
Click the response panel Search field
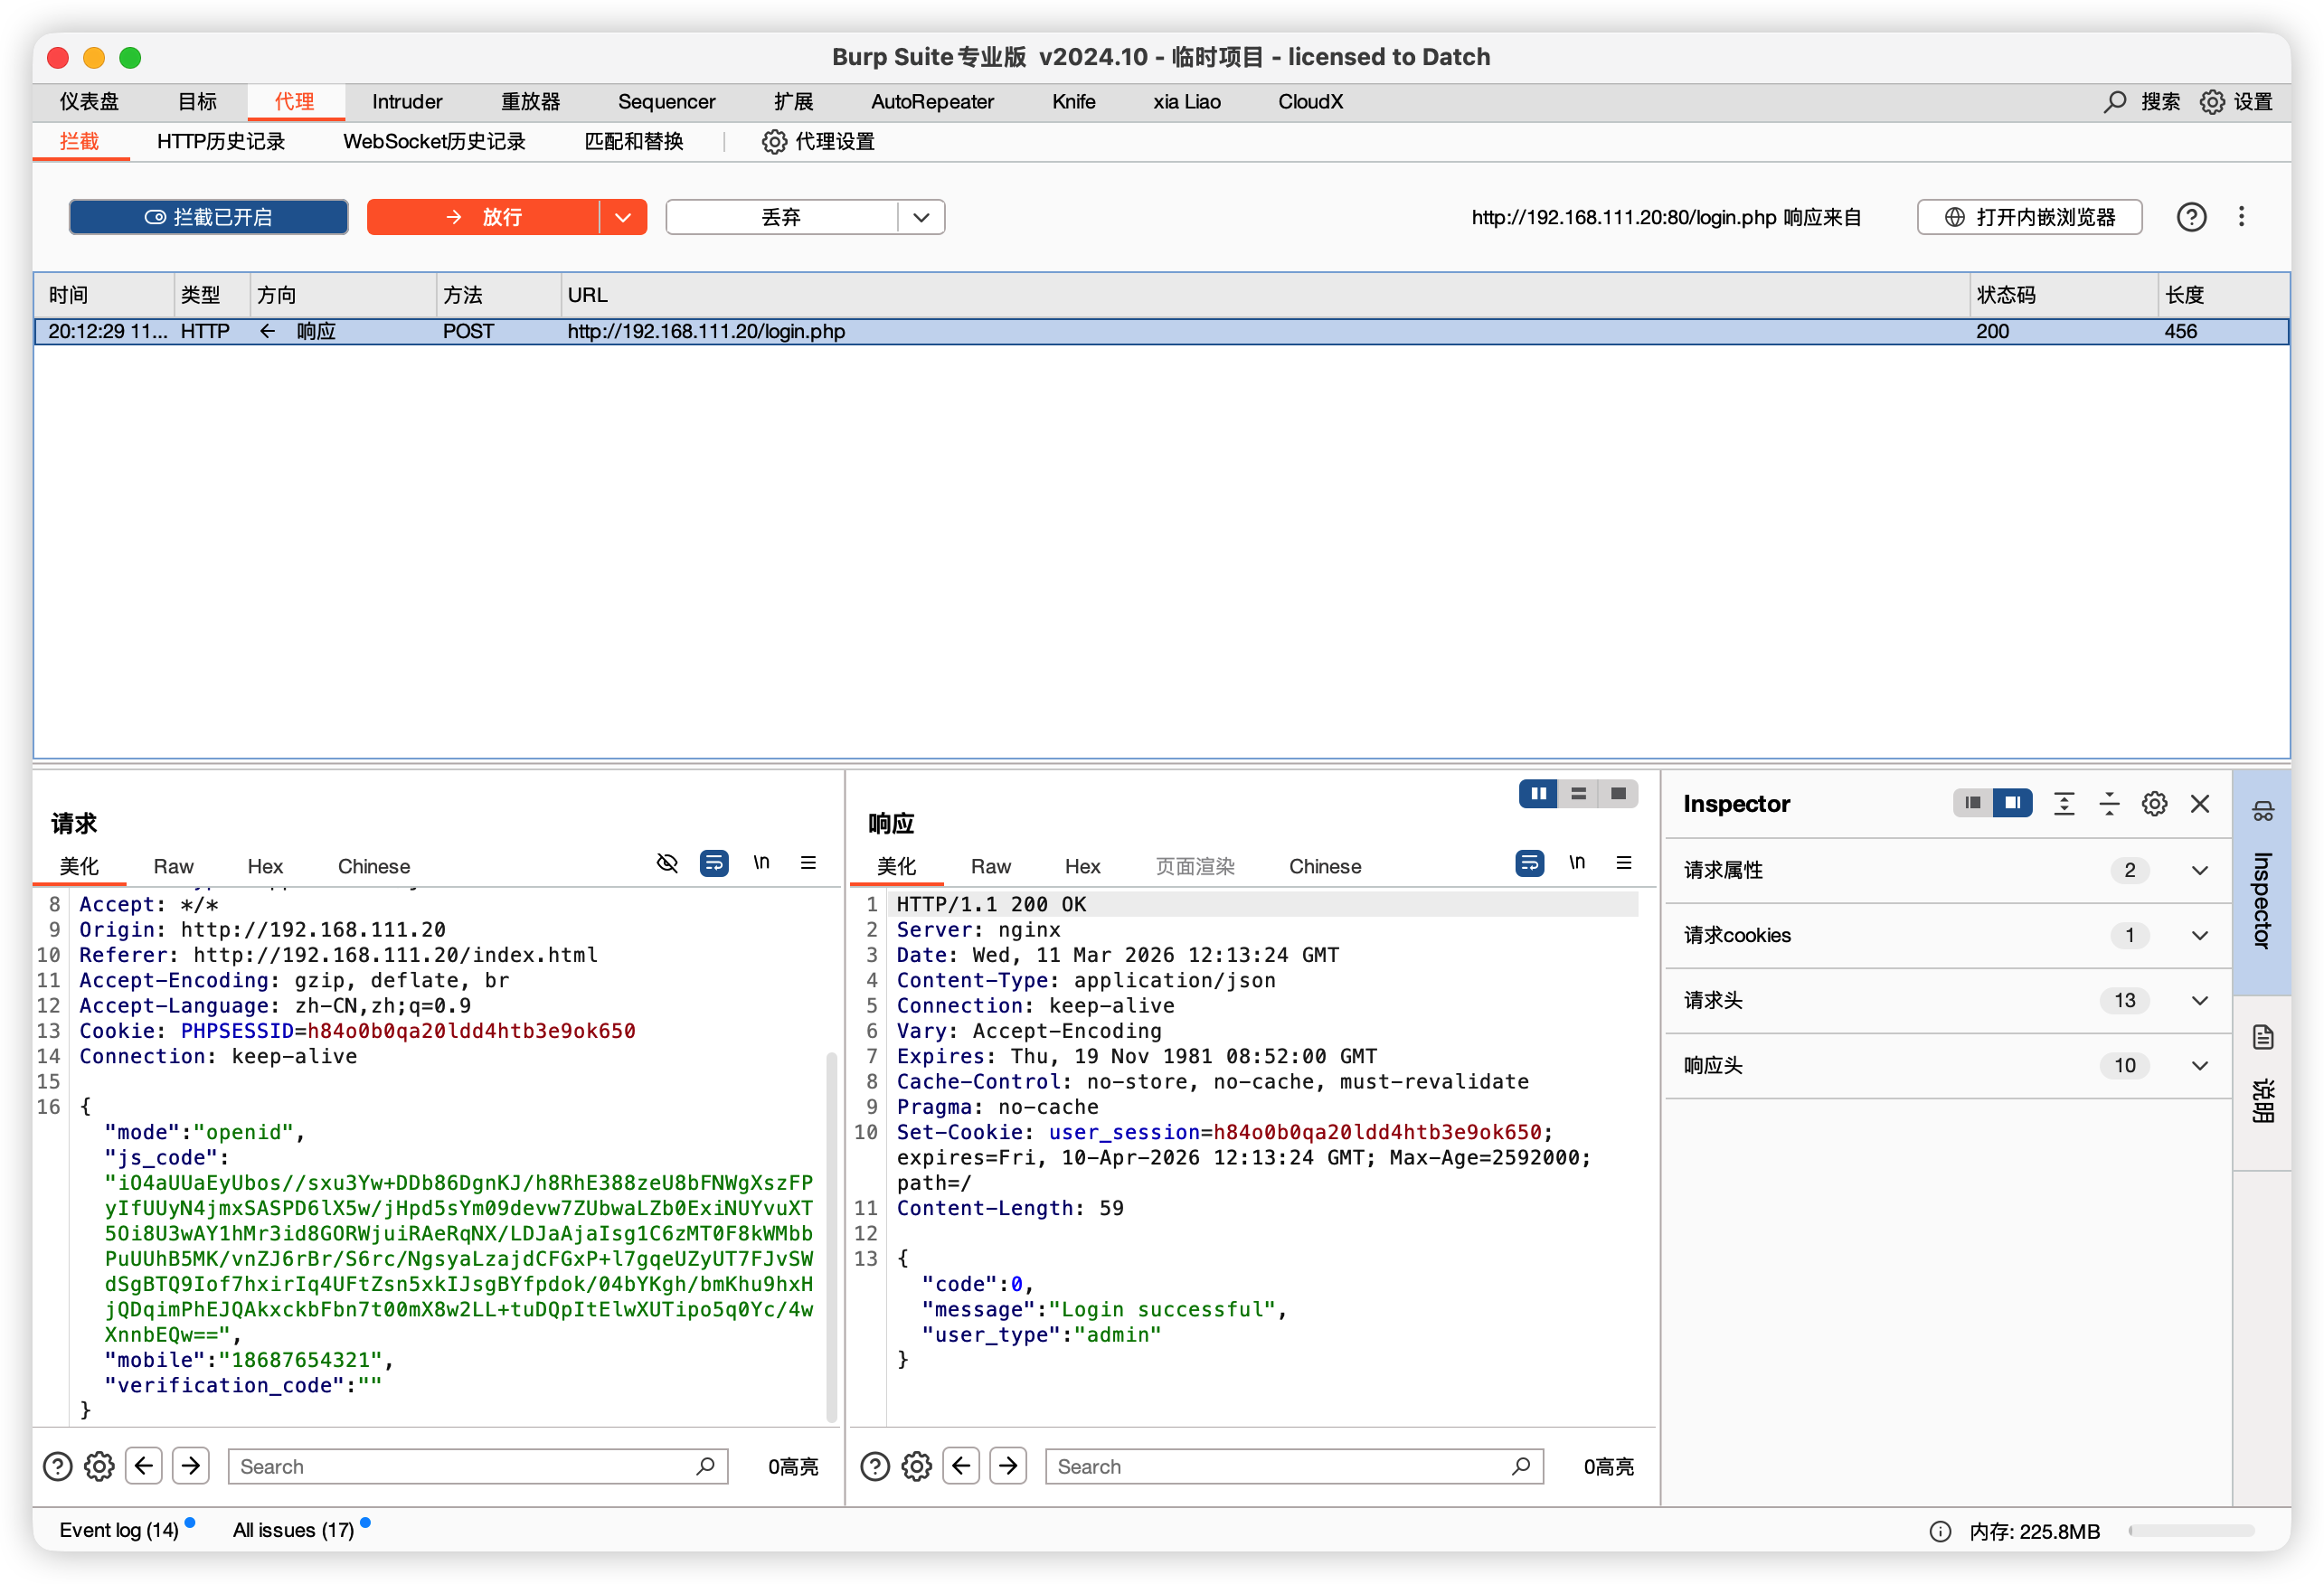(x=1280, y=1466)
